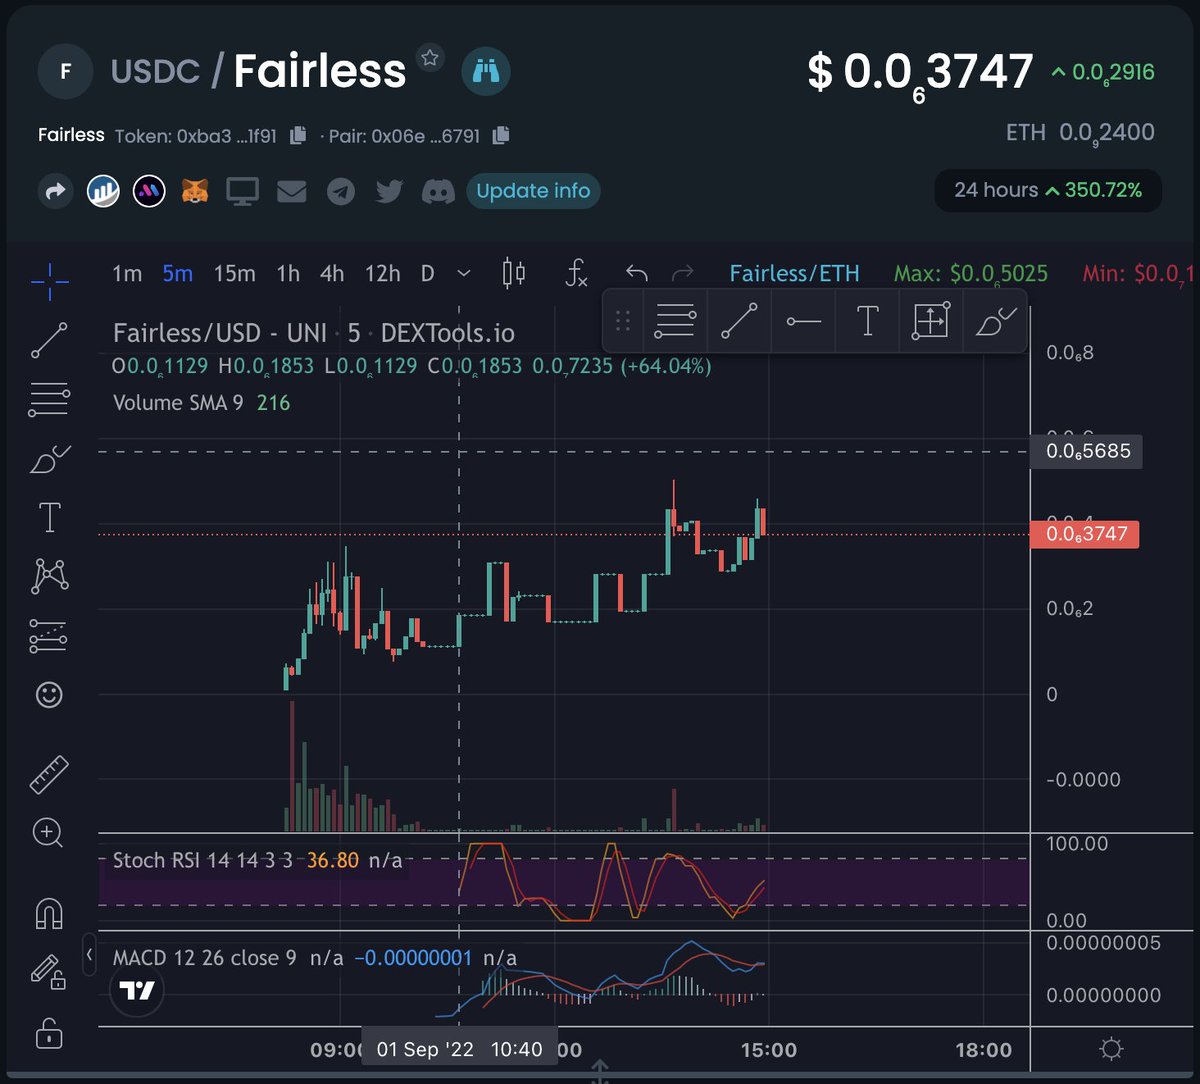Click the measure box tool in floating toolbar

pyautogui.click(x=930, y=321)
